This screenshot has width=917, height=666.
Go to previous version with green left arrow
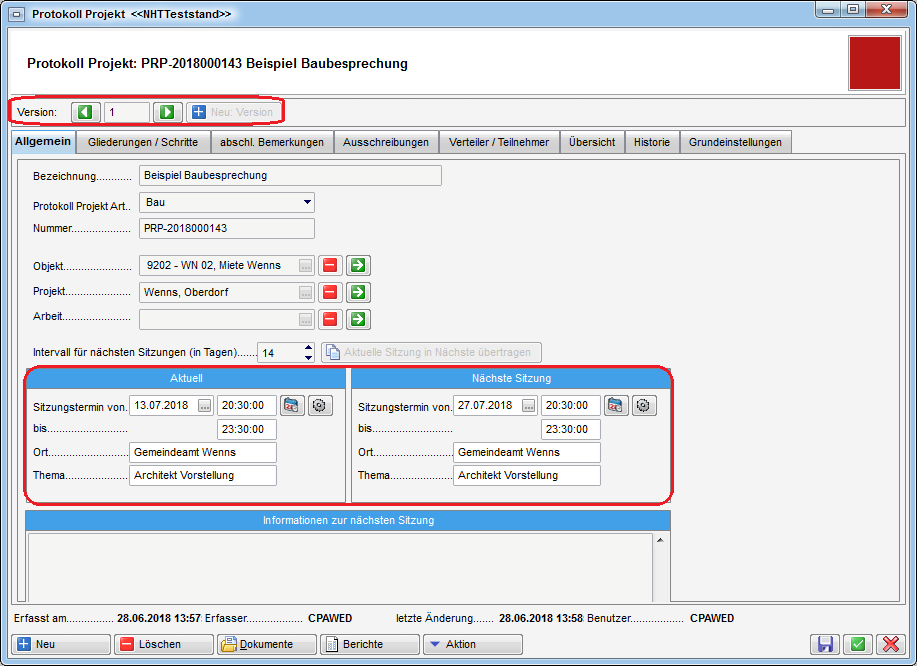(x=86, y=112)
